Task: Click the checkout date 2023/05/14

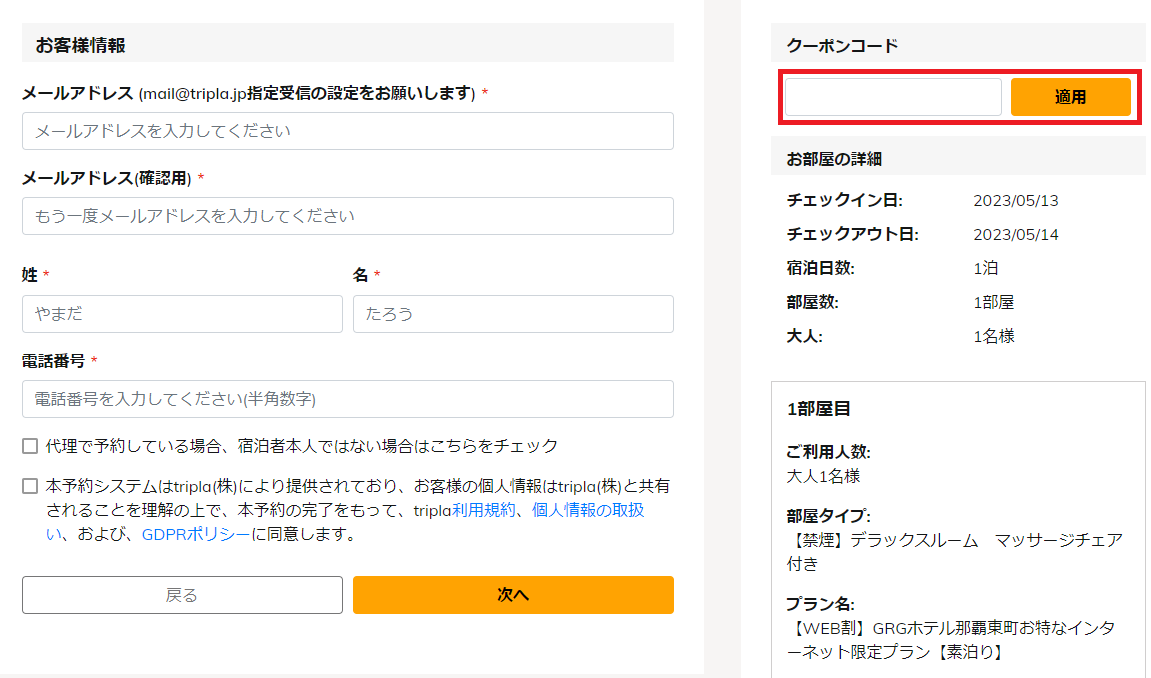Action: click(x=1016, y=235)
